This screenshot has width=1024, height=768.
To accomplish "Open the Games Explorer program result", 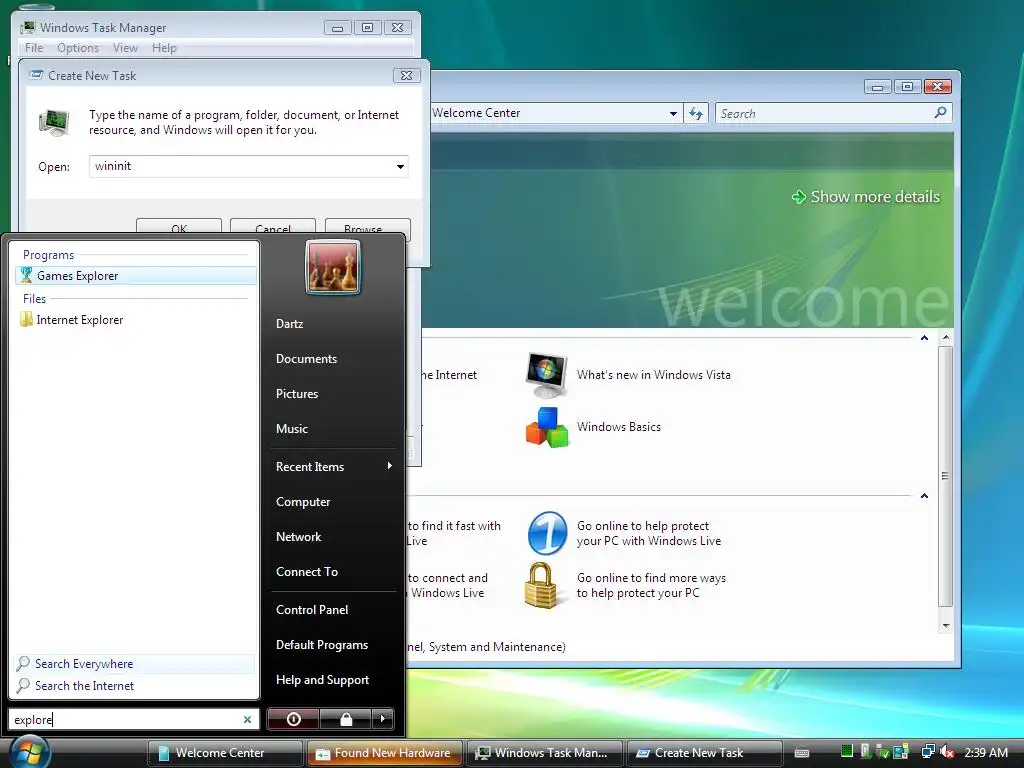I will click(x=135, y=276).
